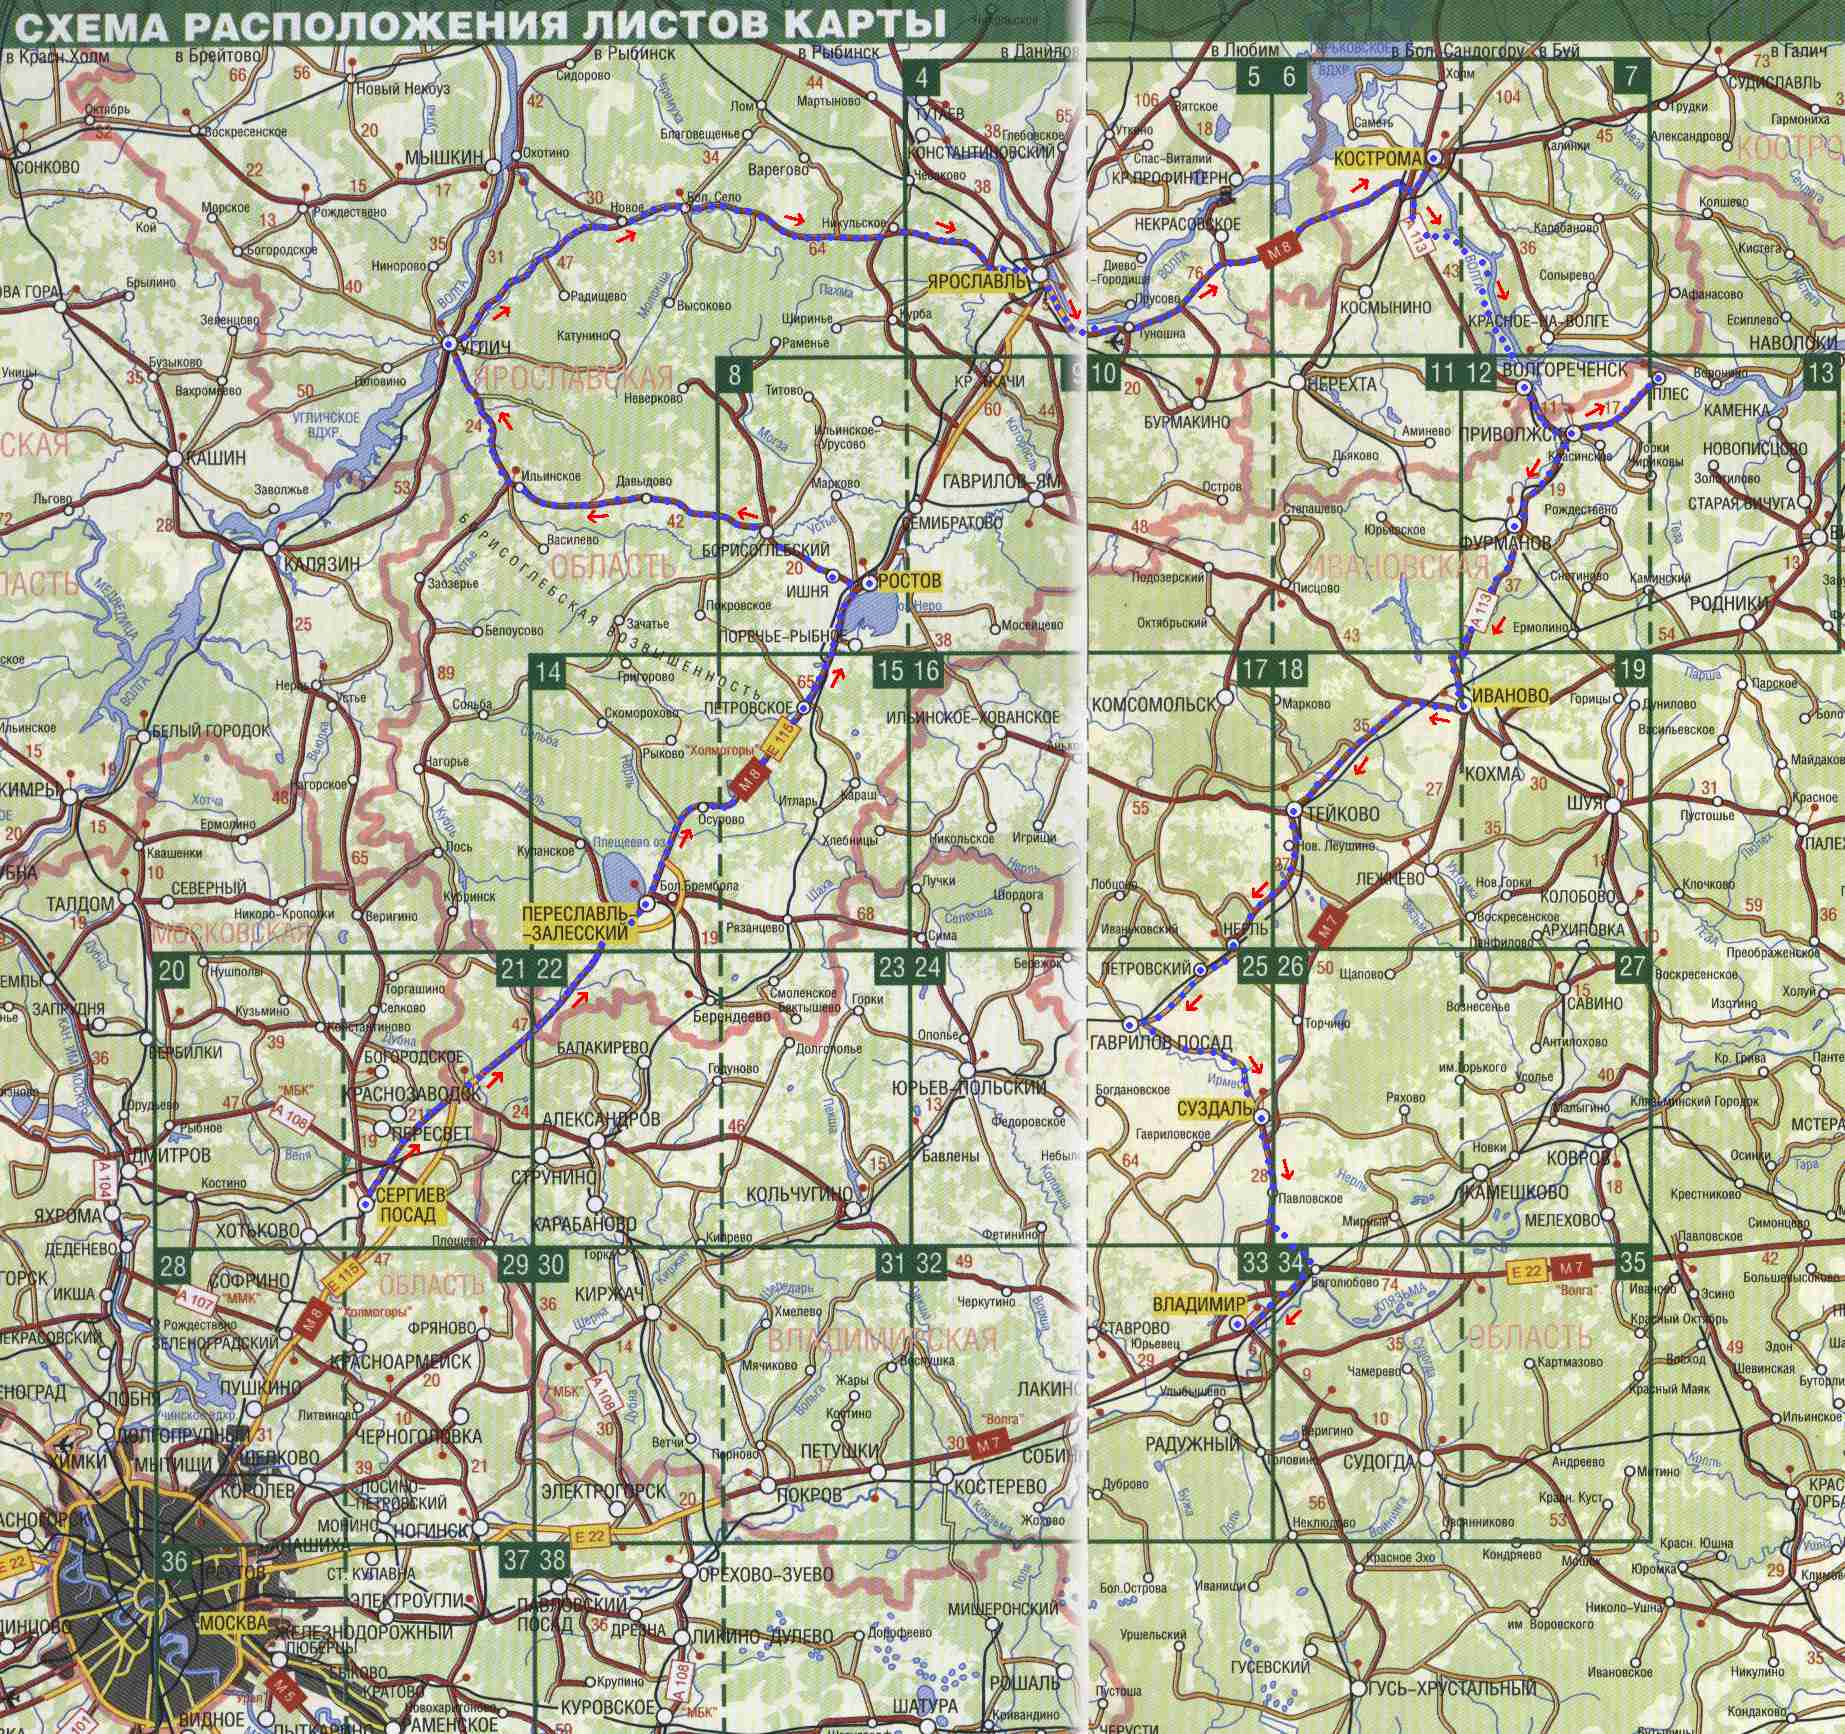1845x1734 pixels.
Task: Select the yellow РОСТОВ city label
Action: 911,581
